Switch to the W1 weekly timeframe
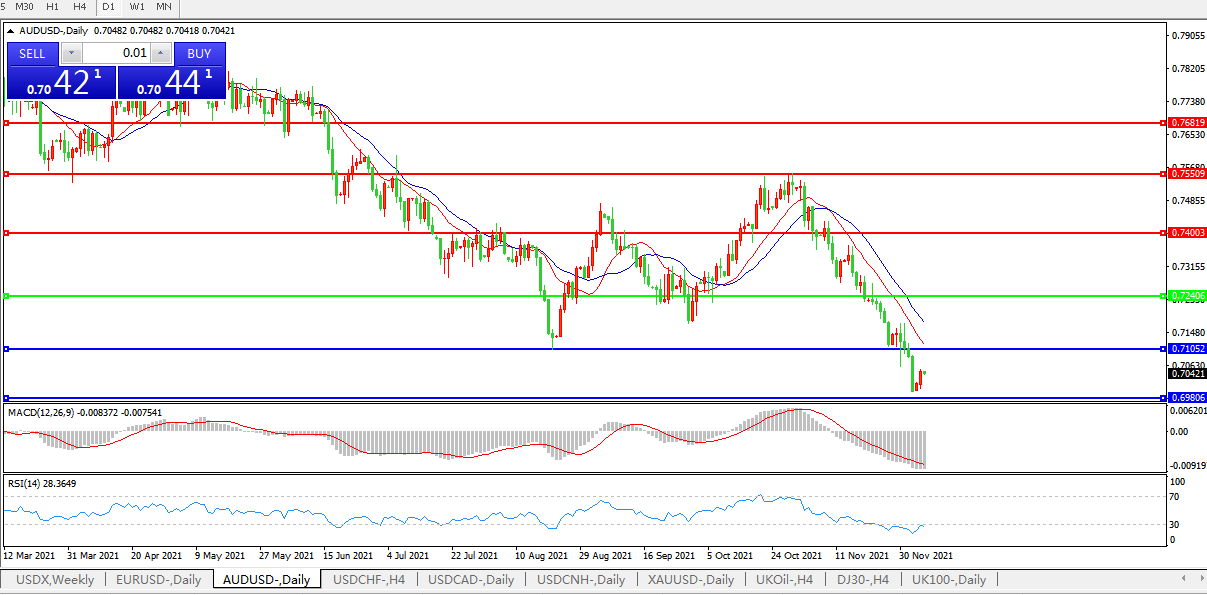Image resolution: width=1207 pixels, height=595 pixels. pyautogui.click(x=137, y=7)
